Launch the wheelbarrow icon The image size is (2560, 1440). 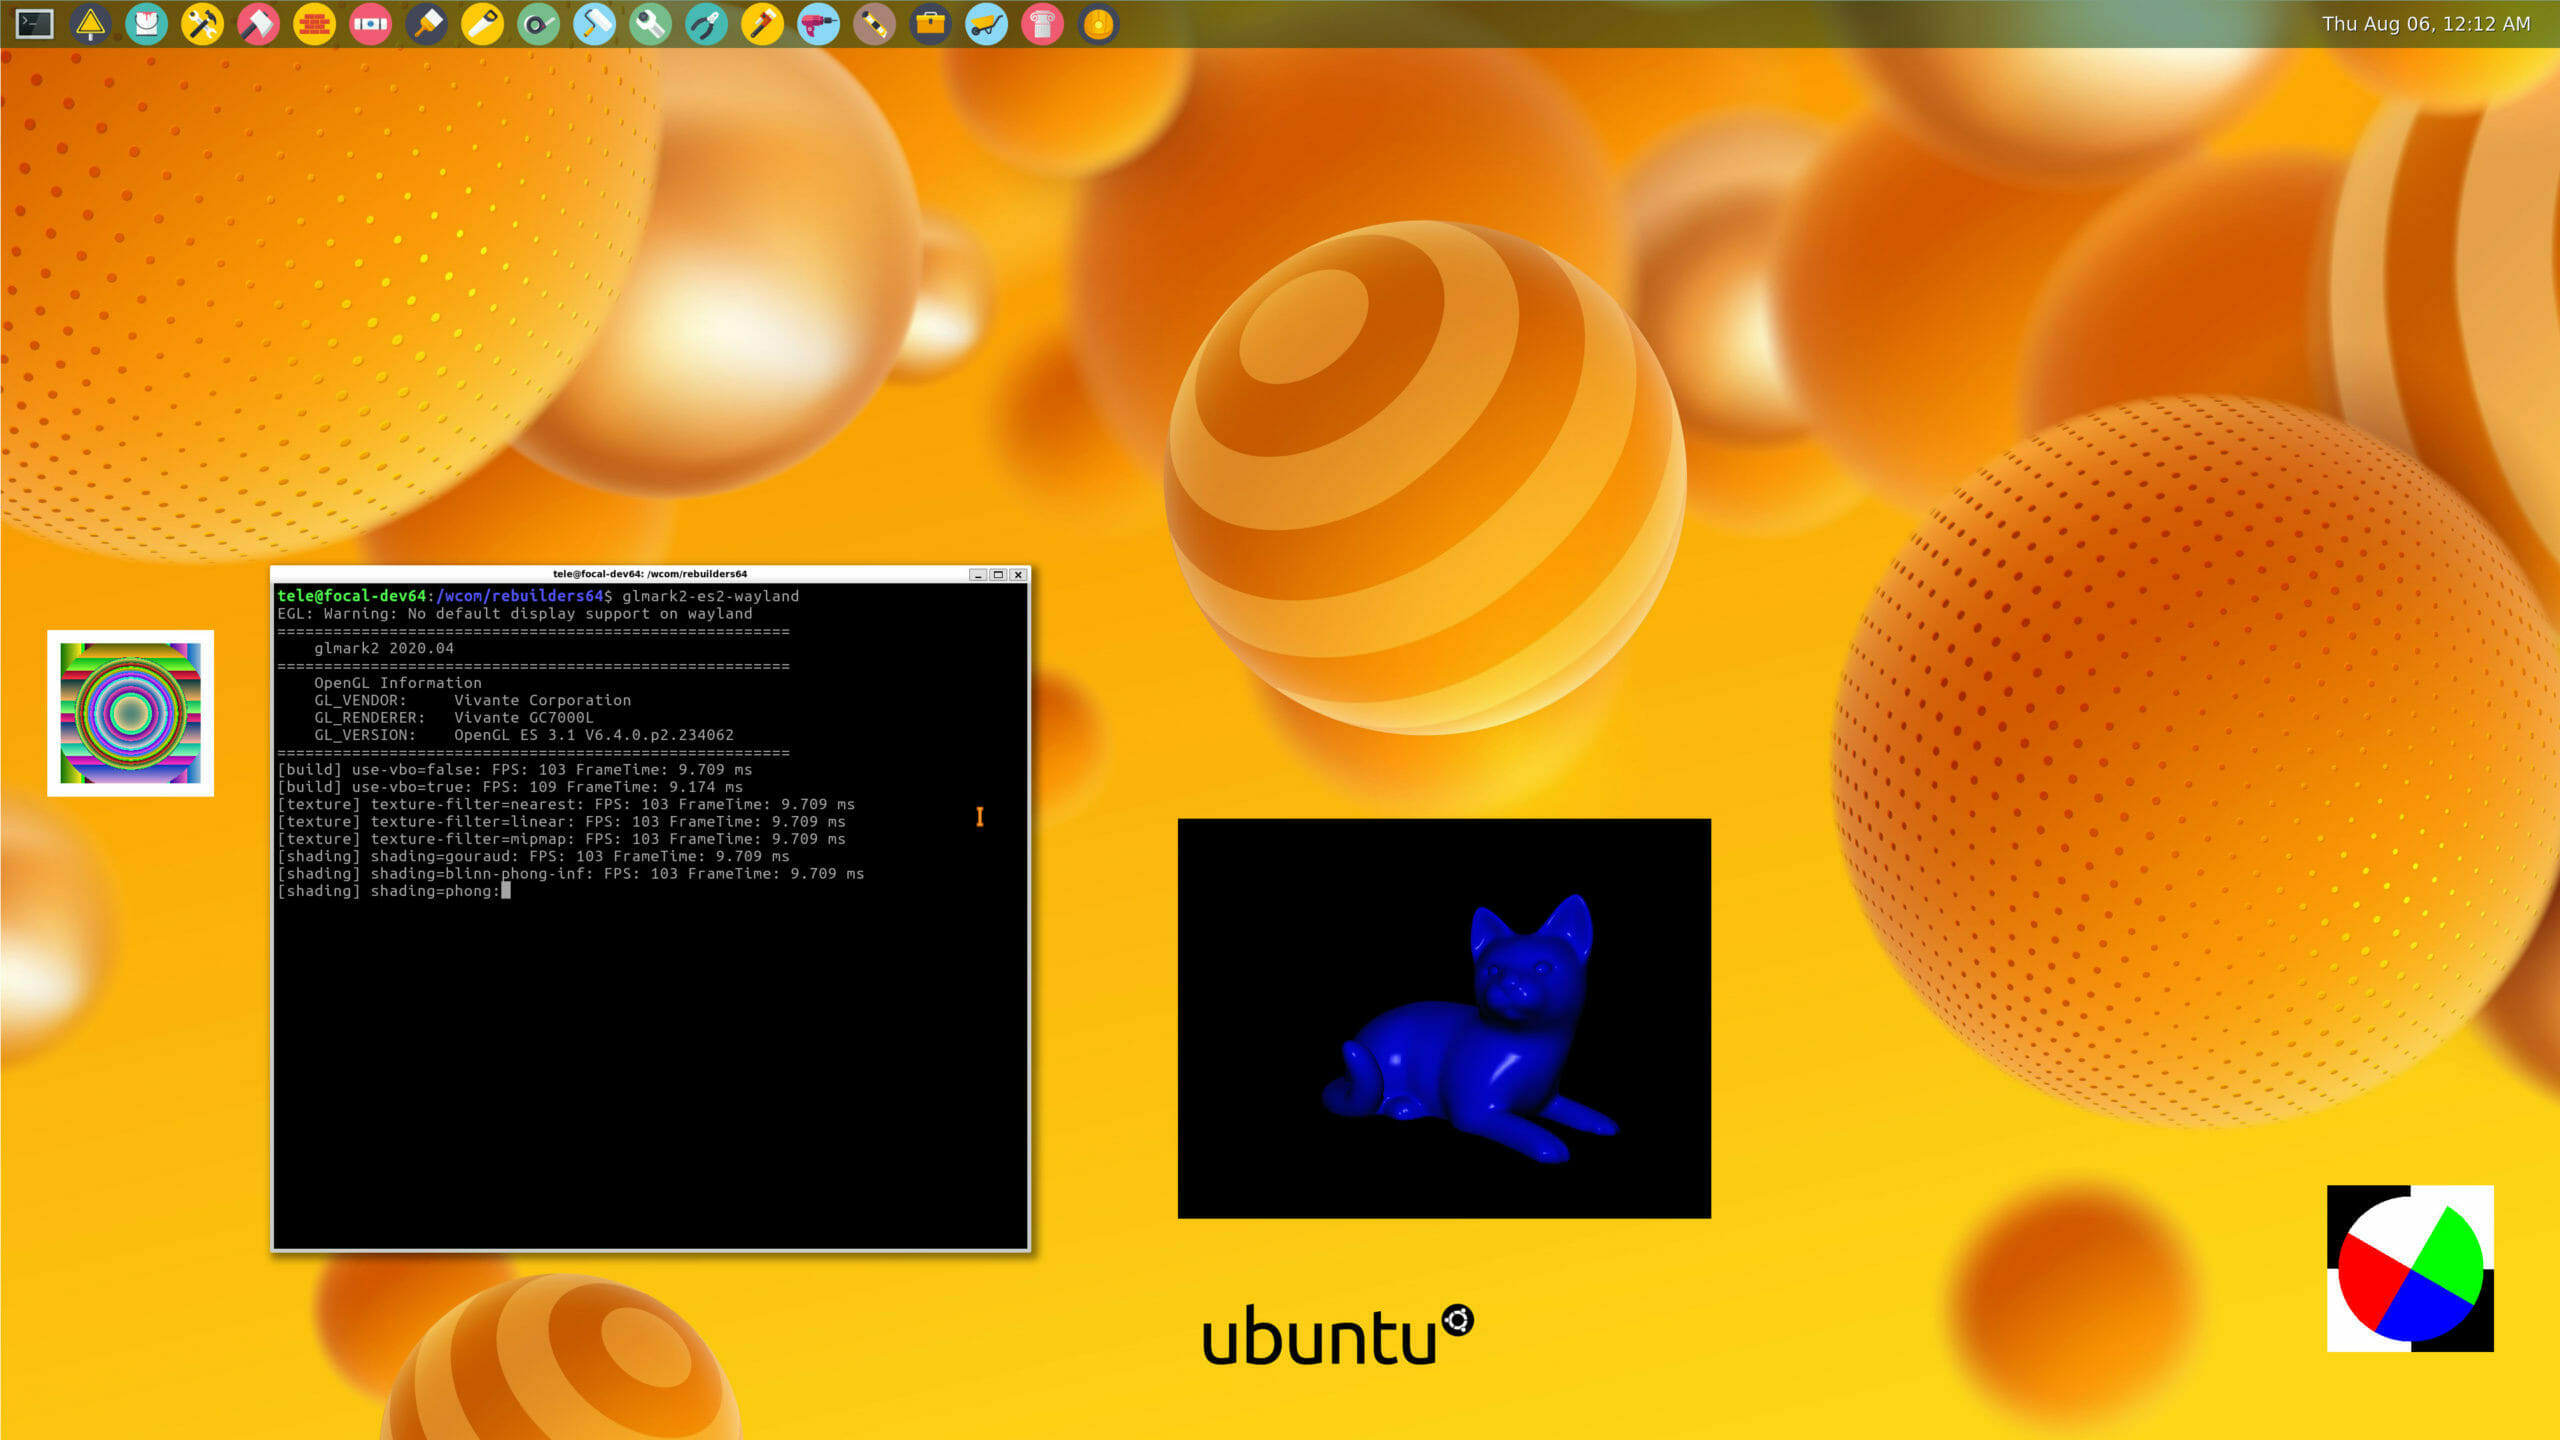(986, 24)
